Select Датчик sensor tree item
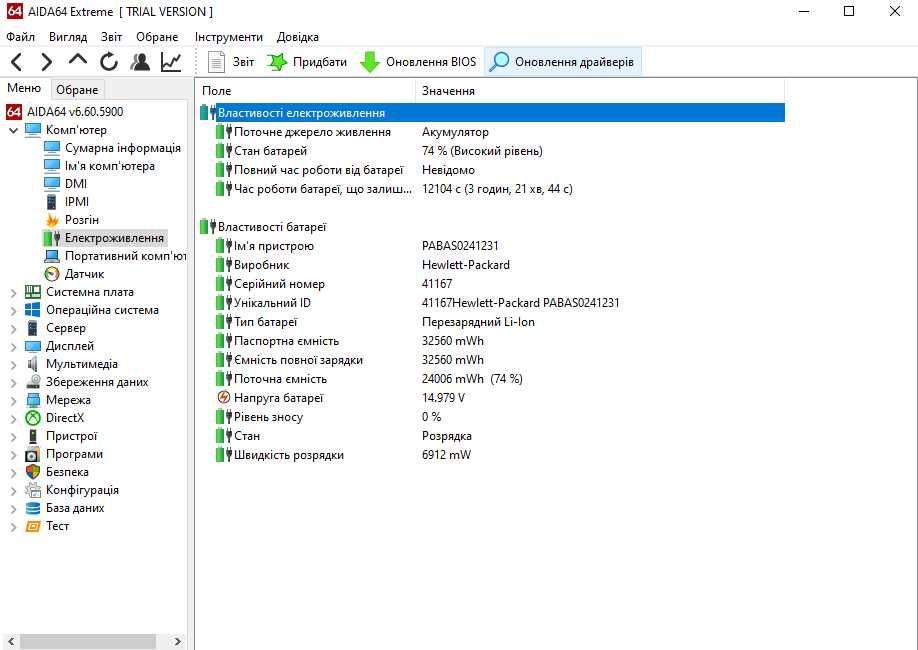The height and width of the screenshot is (650, 918). click(74, 273)
